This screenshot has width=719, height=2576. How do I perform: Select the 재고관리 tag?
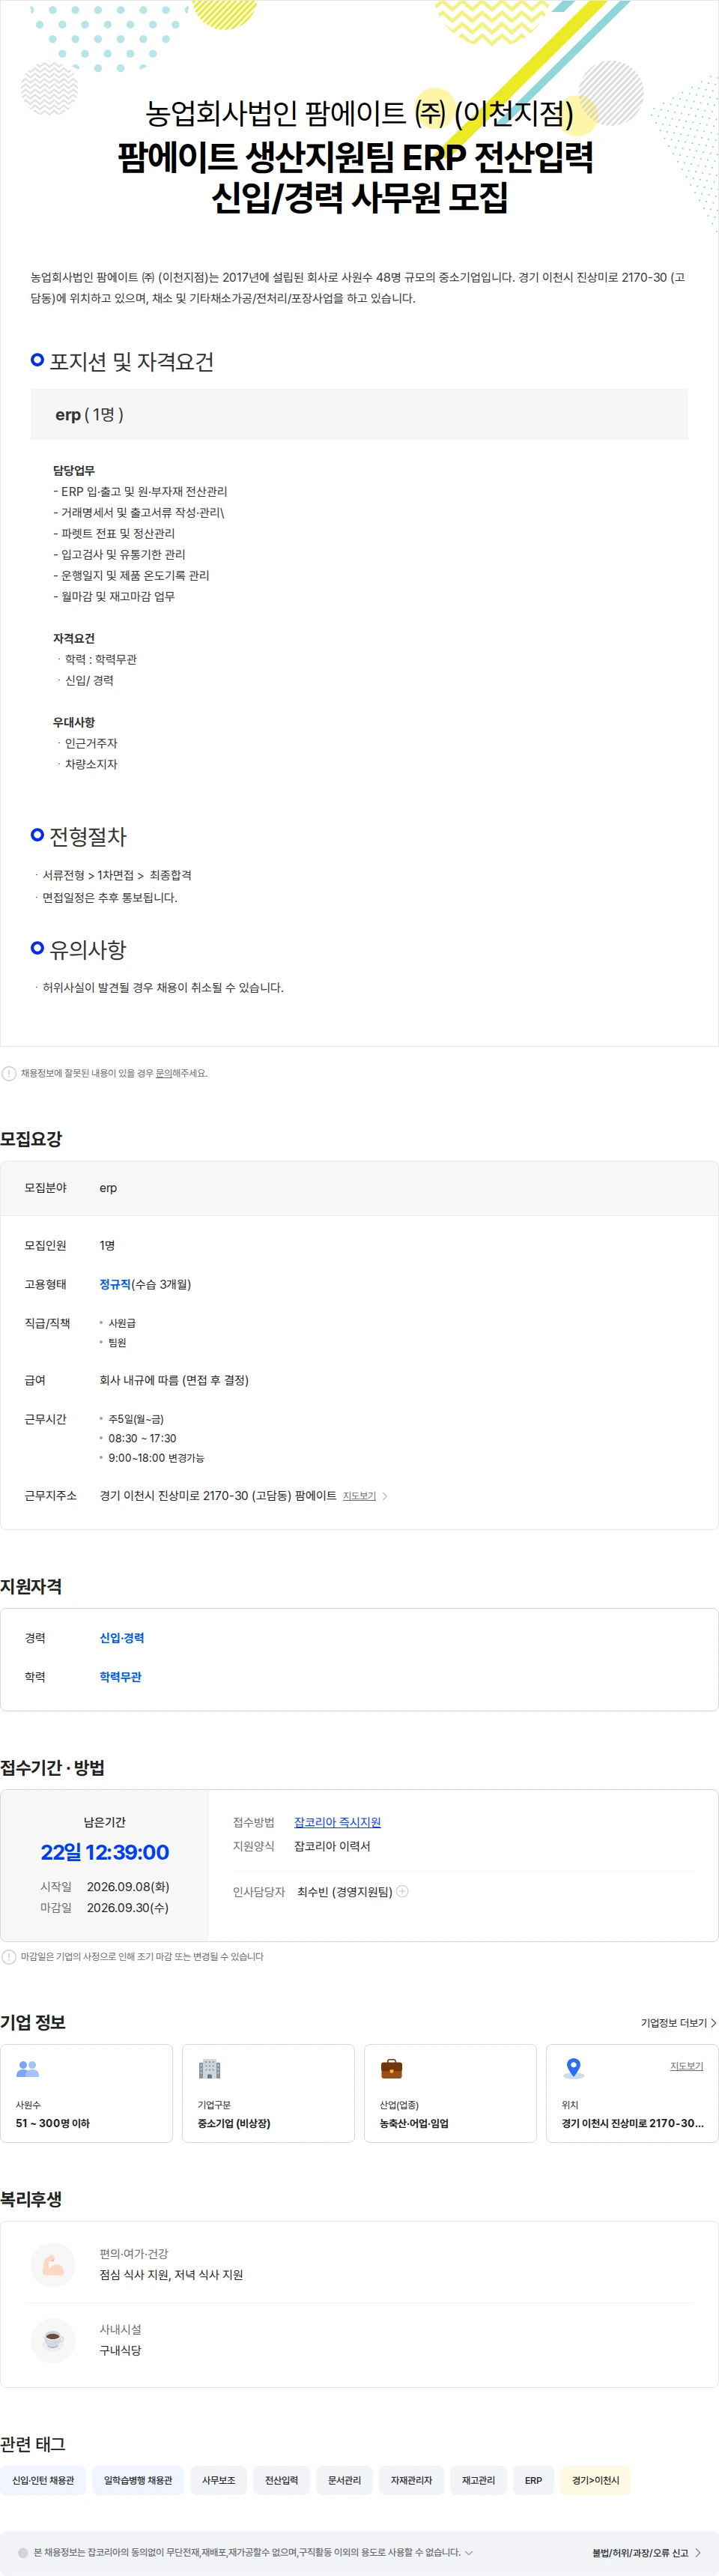[478, 2480]
